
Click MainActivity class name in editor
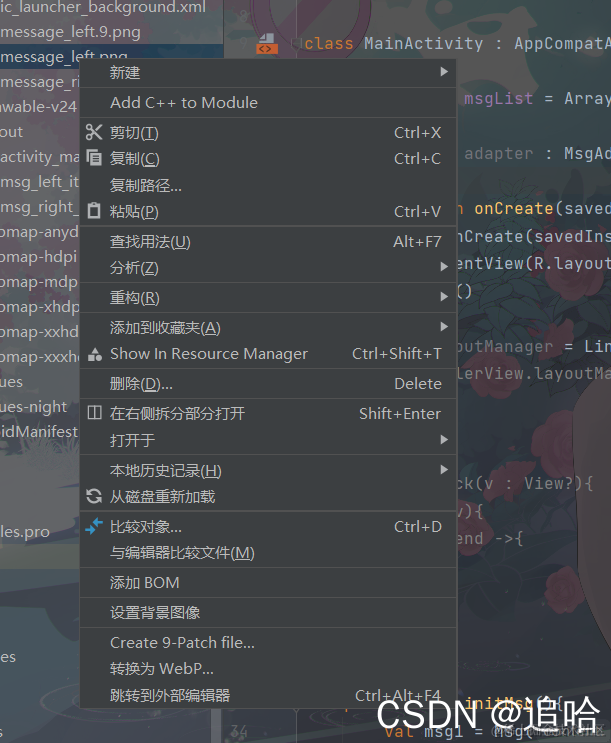(424, 44)
